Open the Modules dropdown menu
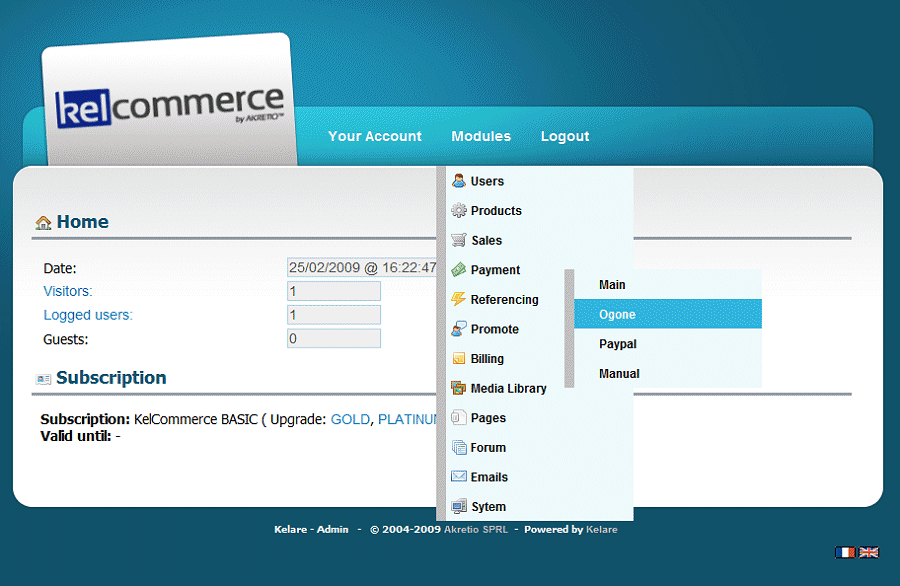This screenshot has width=900, height=586. [x=481, y=136]
